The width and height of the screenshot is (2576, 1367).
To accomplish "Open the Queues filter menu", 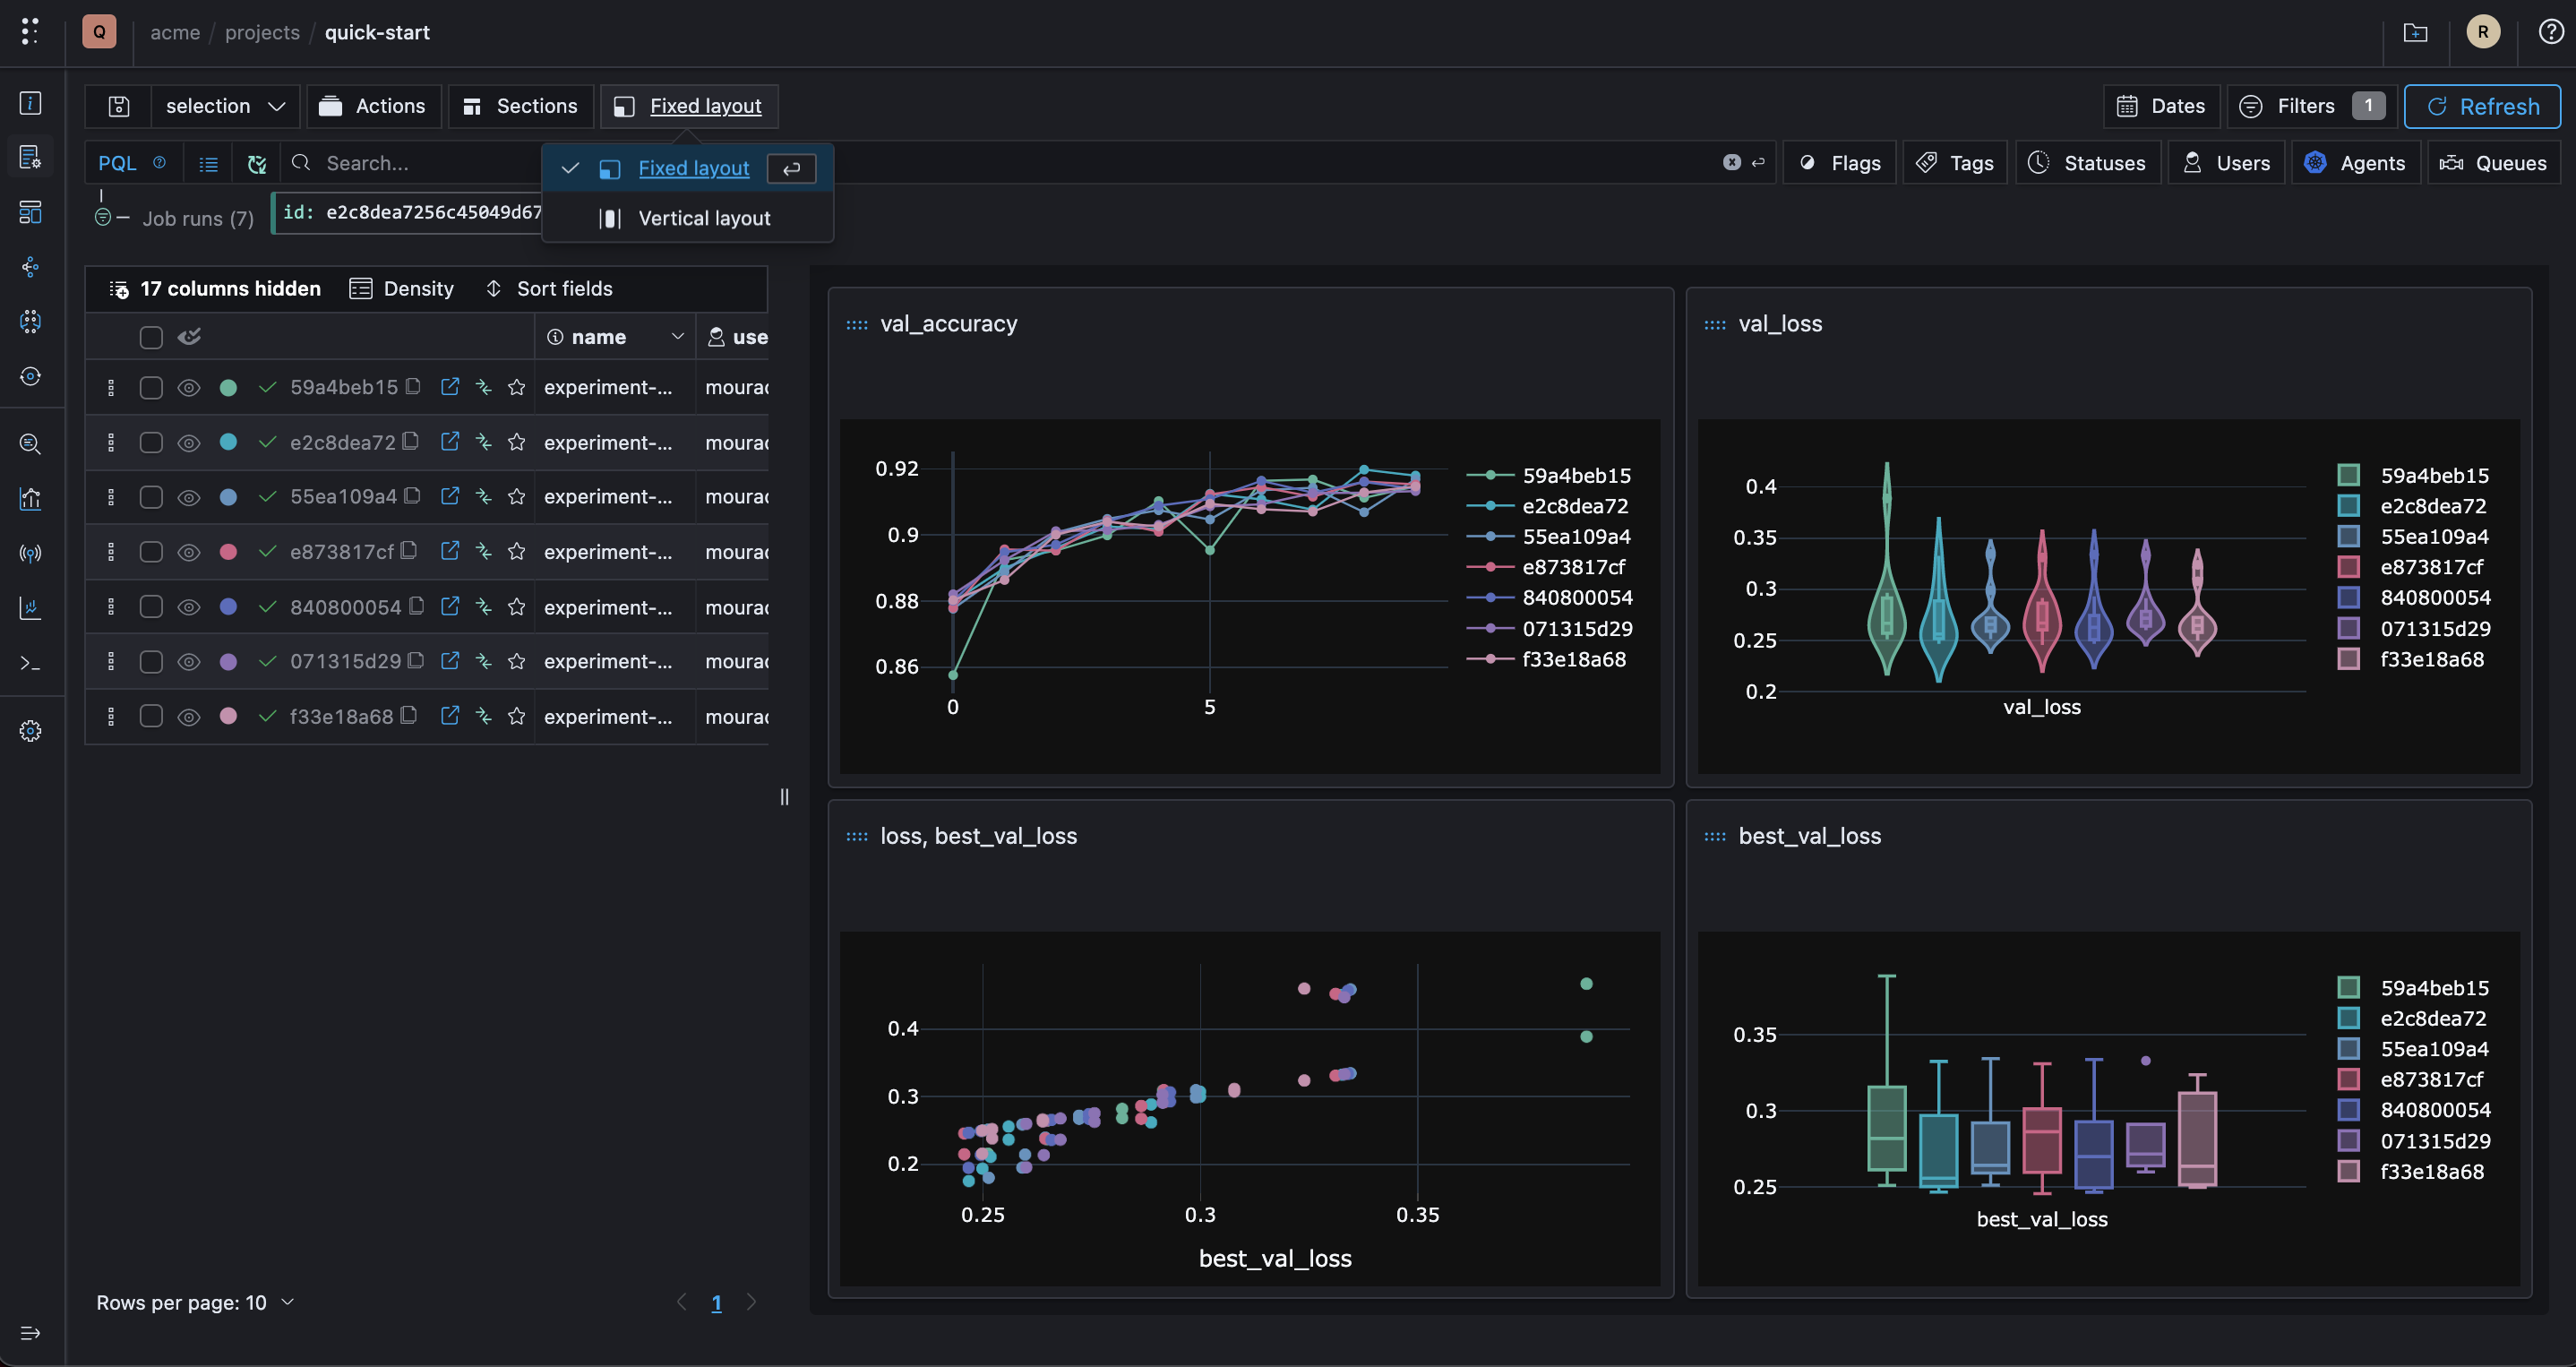I will (2493, 163).
